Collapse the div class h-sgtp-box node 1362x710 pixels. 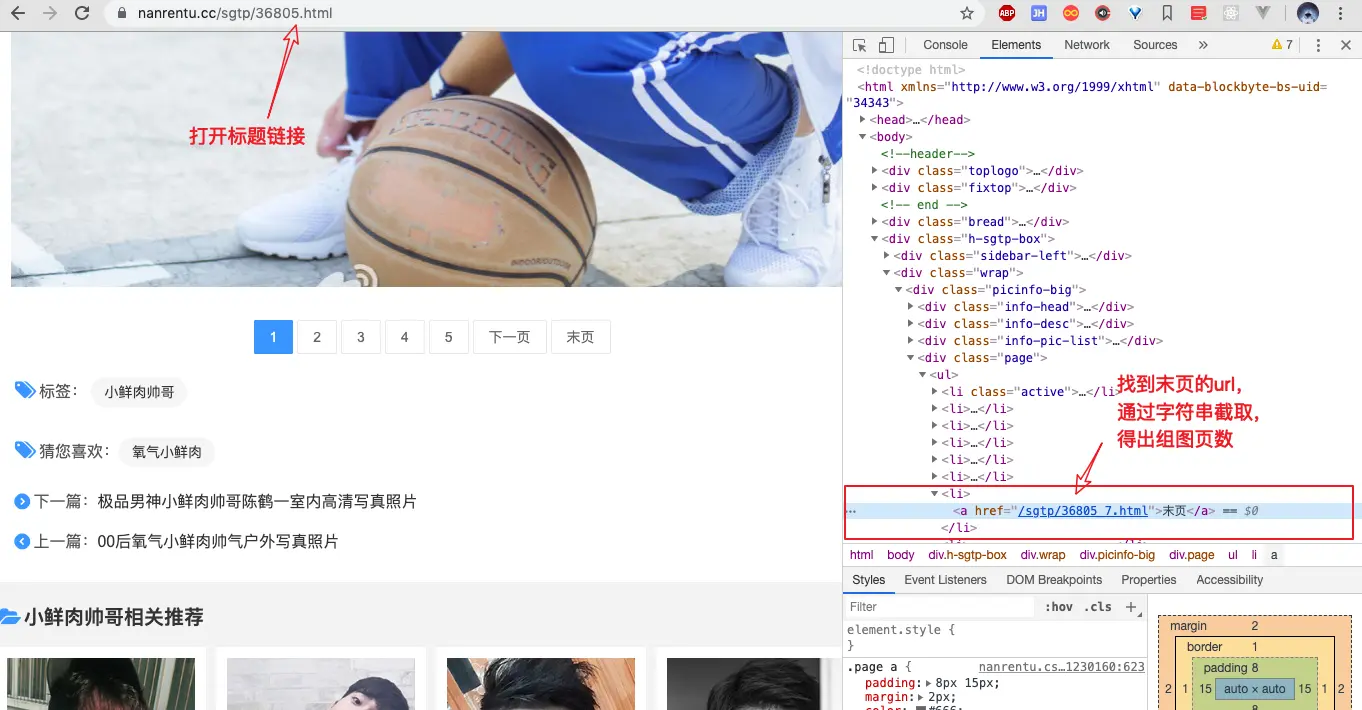pyautogui.click(x=875, y=239)
